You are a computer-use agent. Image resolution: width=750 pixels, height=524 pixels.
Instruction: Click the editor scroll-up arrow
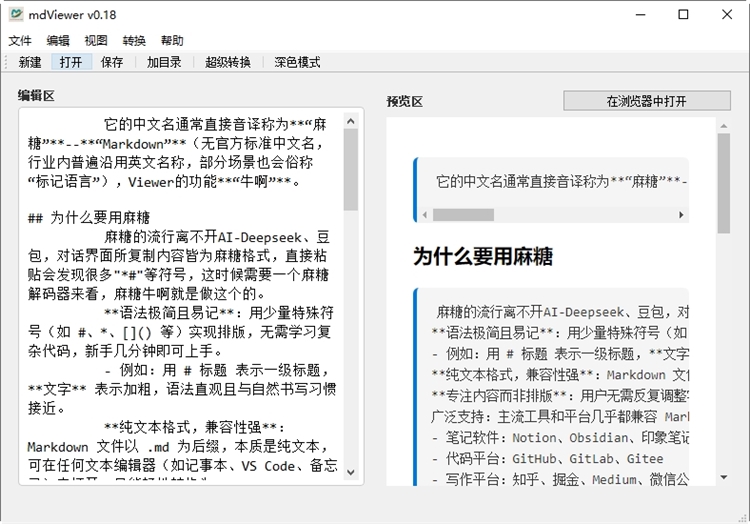tap(351, 121)
